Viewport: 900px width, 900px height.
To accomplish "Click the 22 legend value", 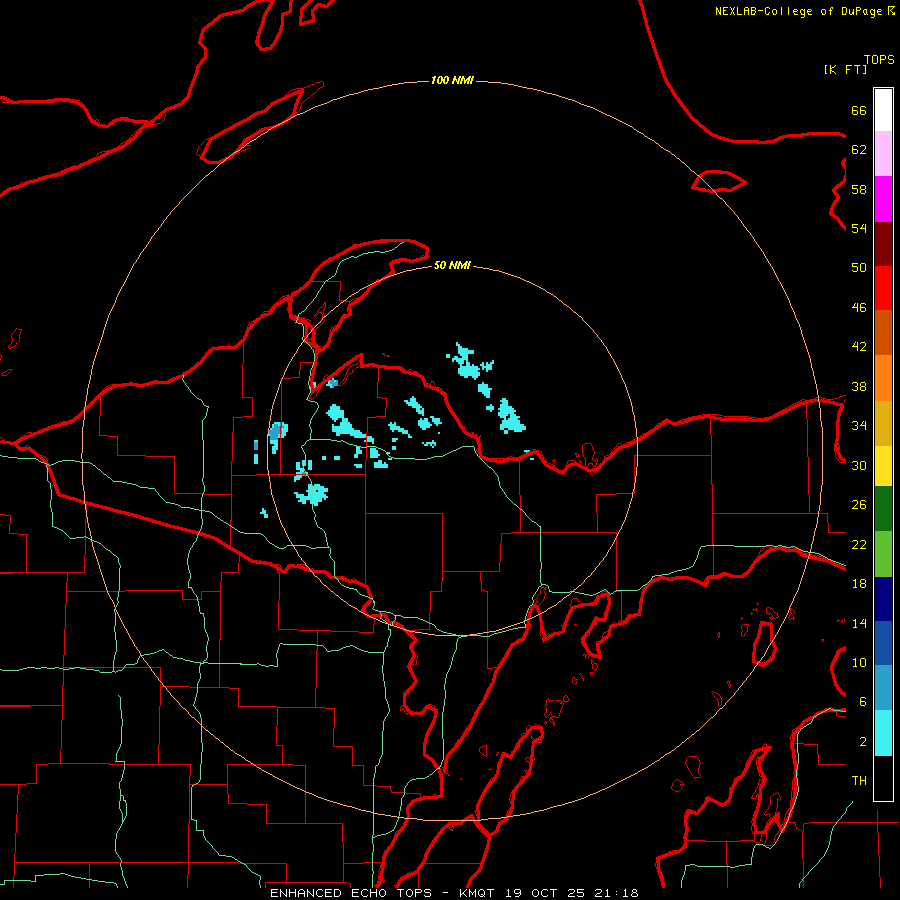I will coord(859,545).
